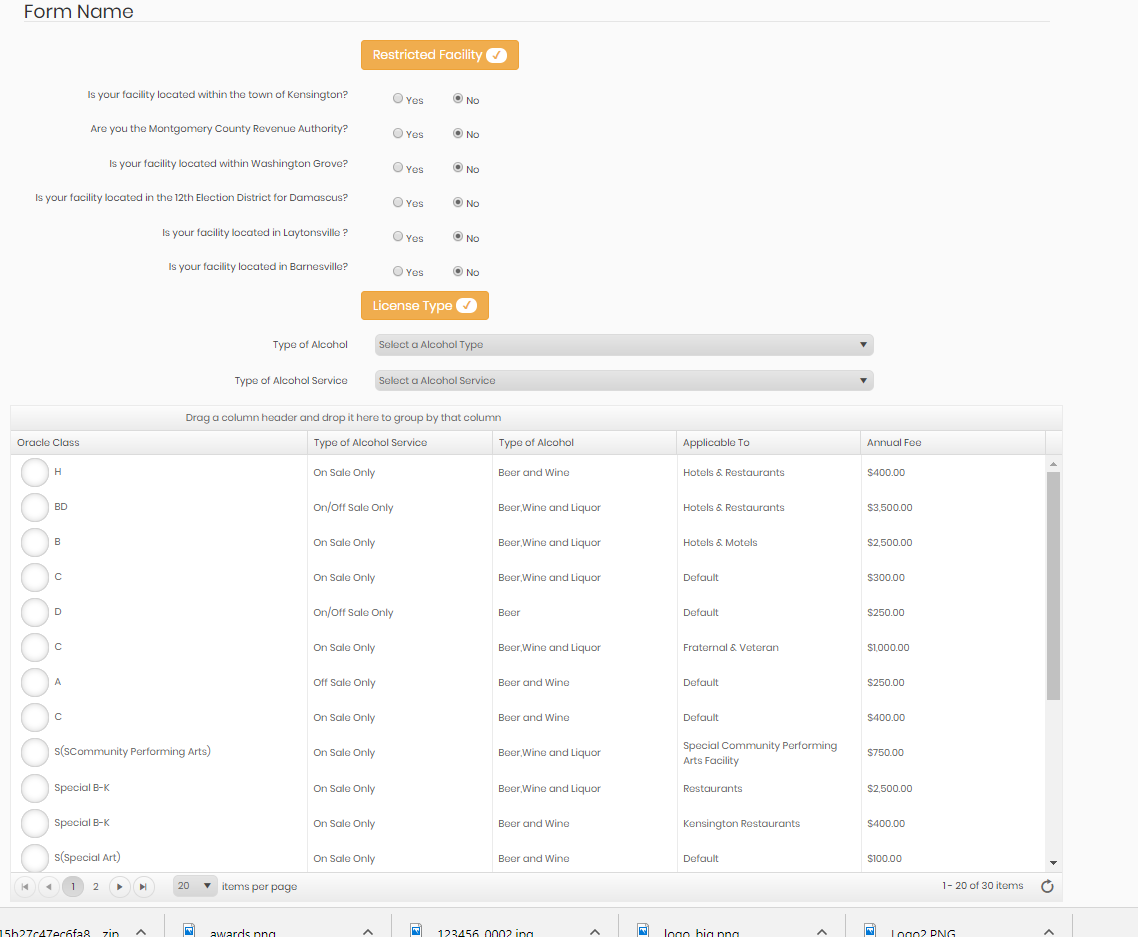The height and width of the screenshot is (937, 1138).
Task: Choose No for facility located in Barnesville
Action: coord(458,271)
